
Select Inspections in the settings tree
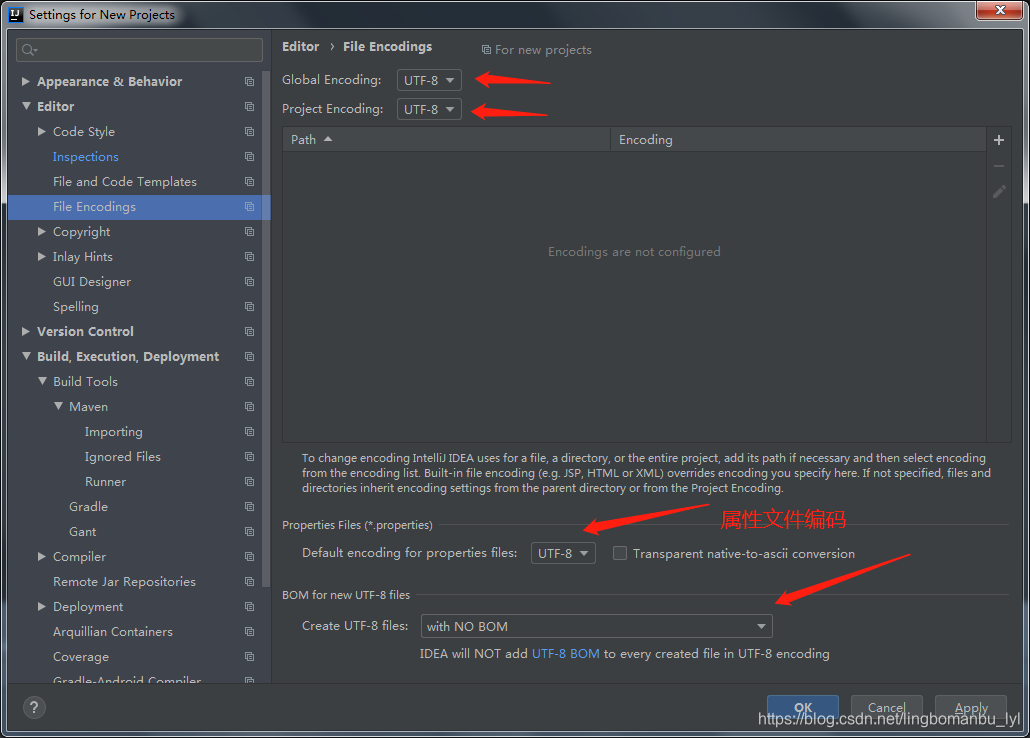pyautogui.click(x=85, y=156)
